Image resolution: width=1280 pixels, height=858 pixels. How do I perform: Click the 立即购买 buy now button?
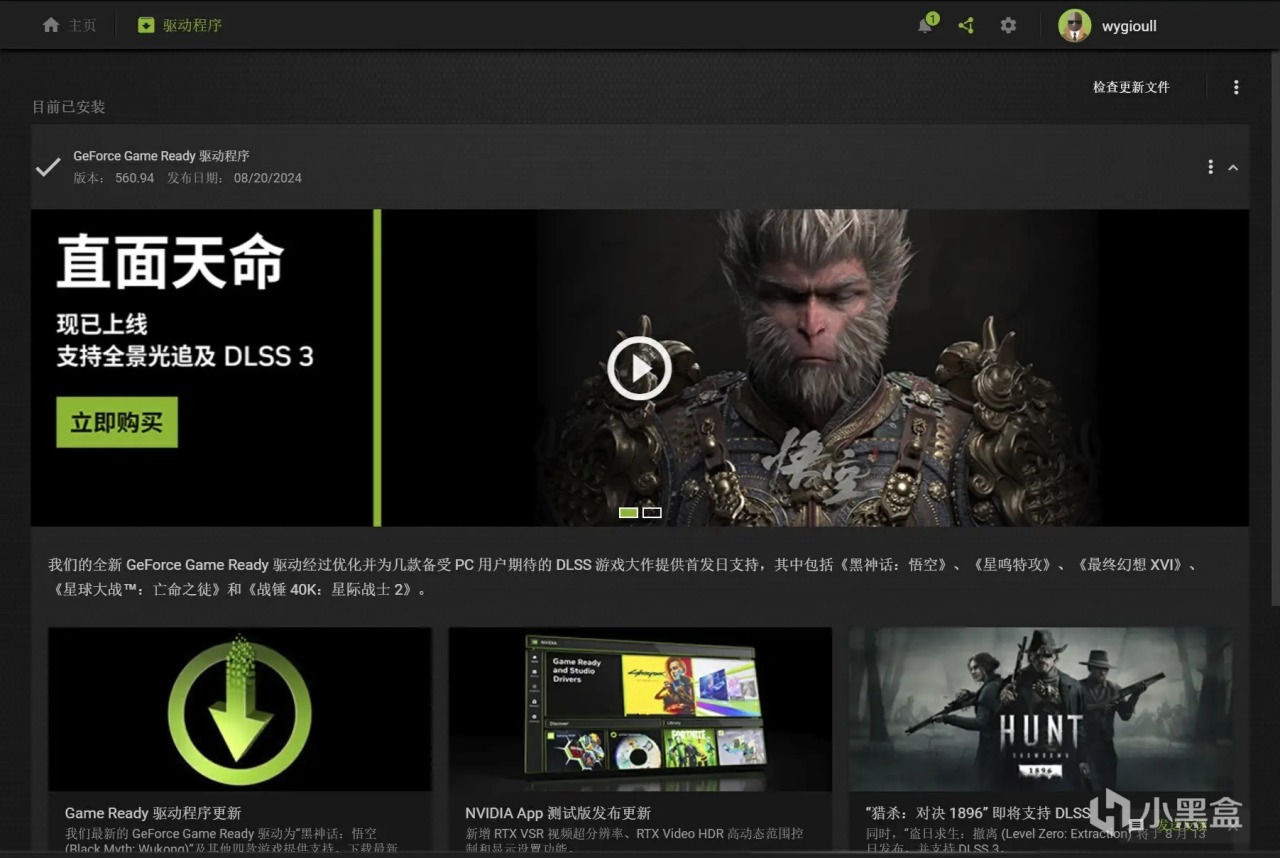(117, 422)
